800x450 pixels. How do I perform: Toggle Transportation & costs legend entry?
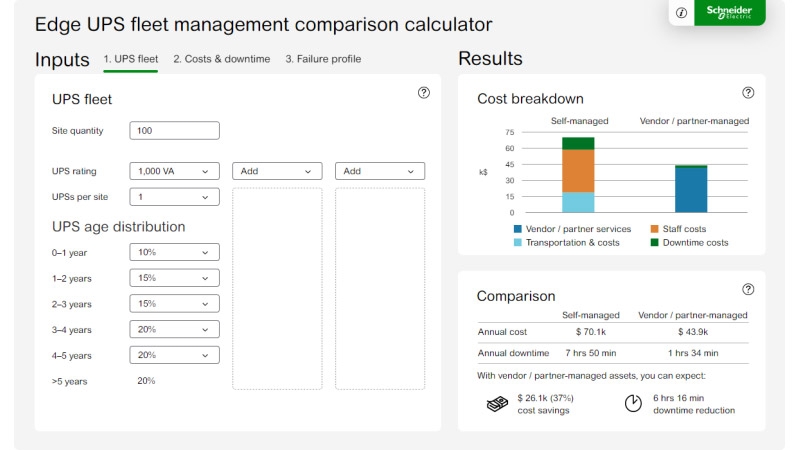tap(565, 242)
